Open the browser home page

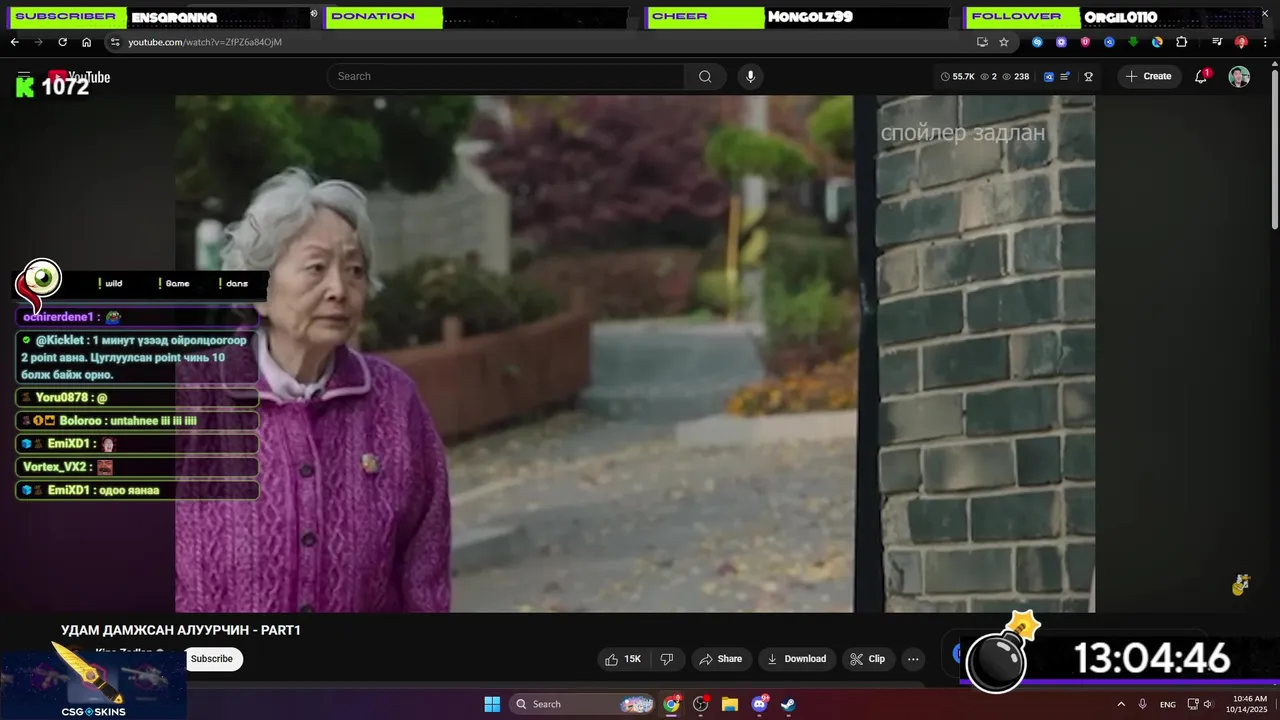click(x=86, y=42)
